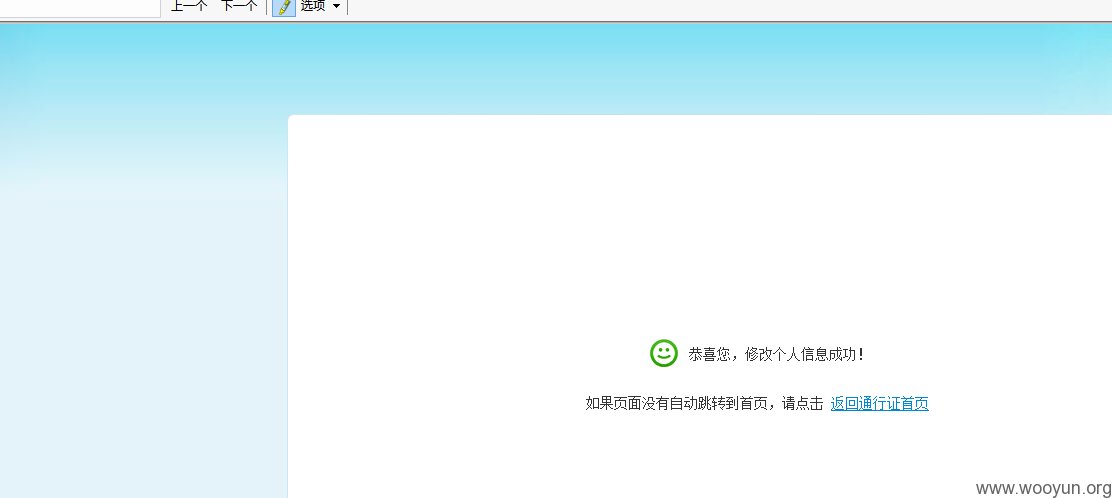
Task: Go to 上一个 find result
Action: pyautogui.click(x=189, y=6)
